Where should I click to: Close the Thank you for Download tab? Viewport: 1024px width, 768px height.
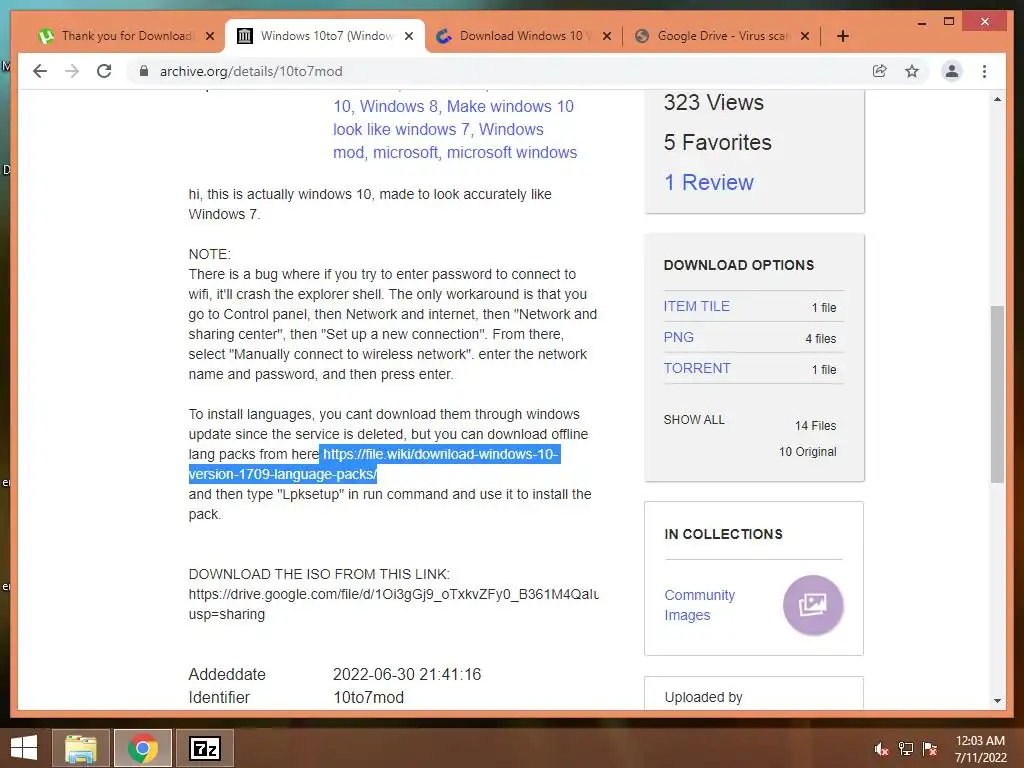[x=210, y=36]
